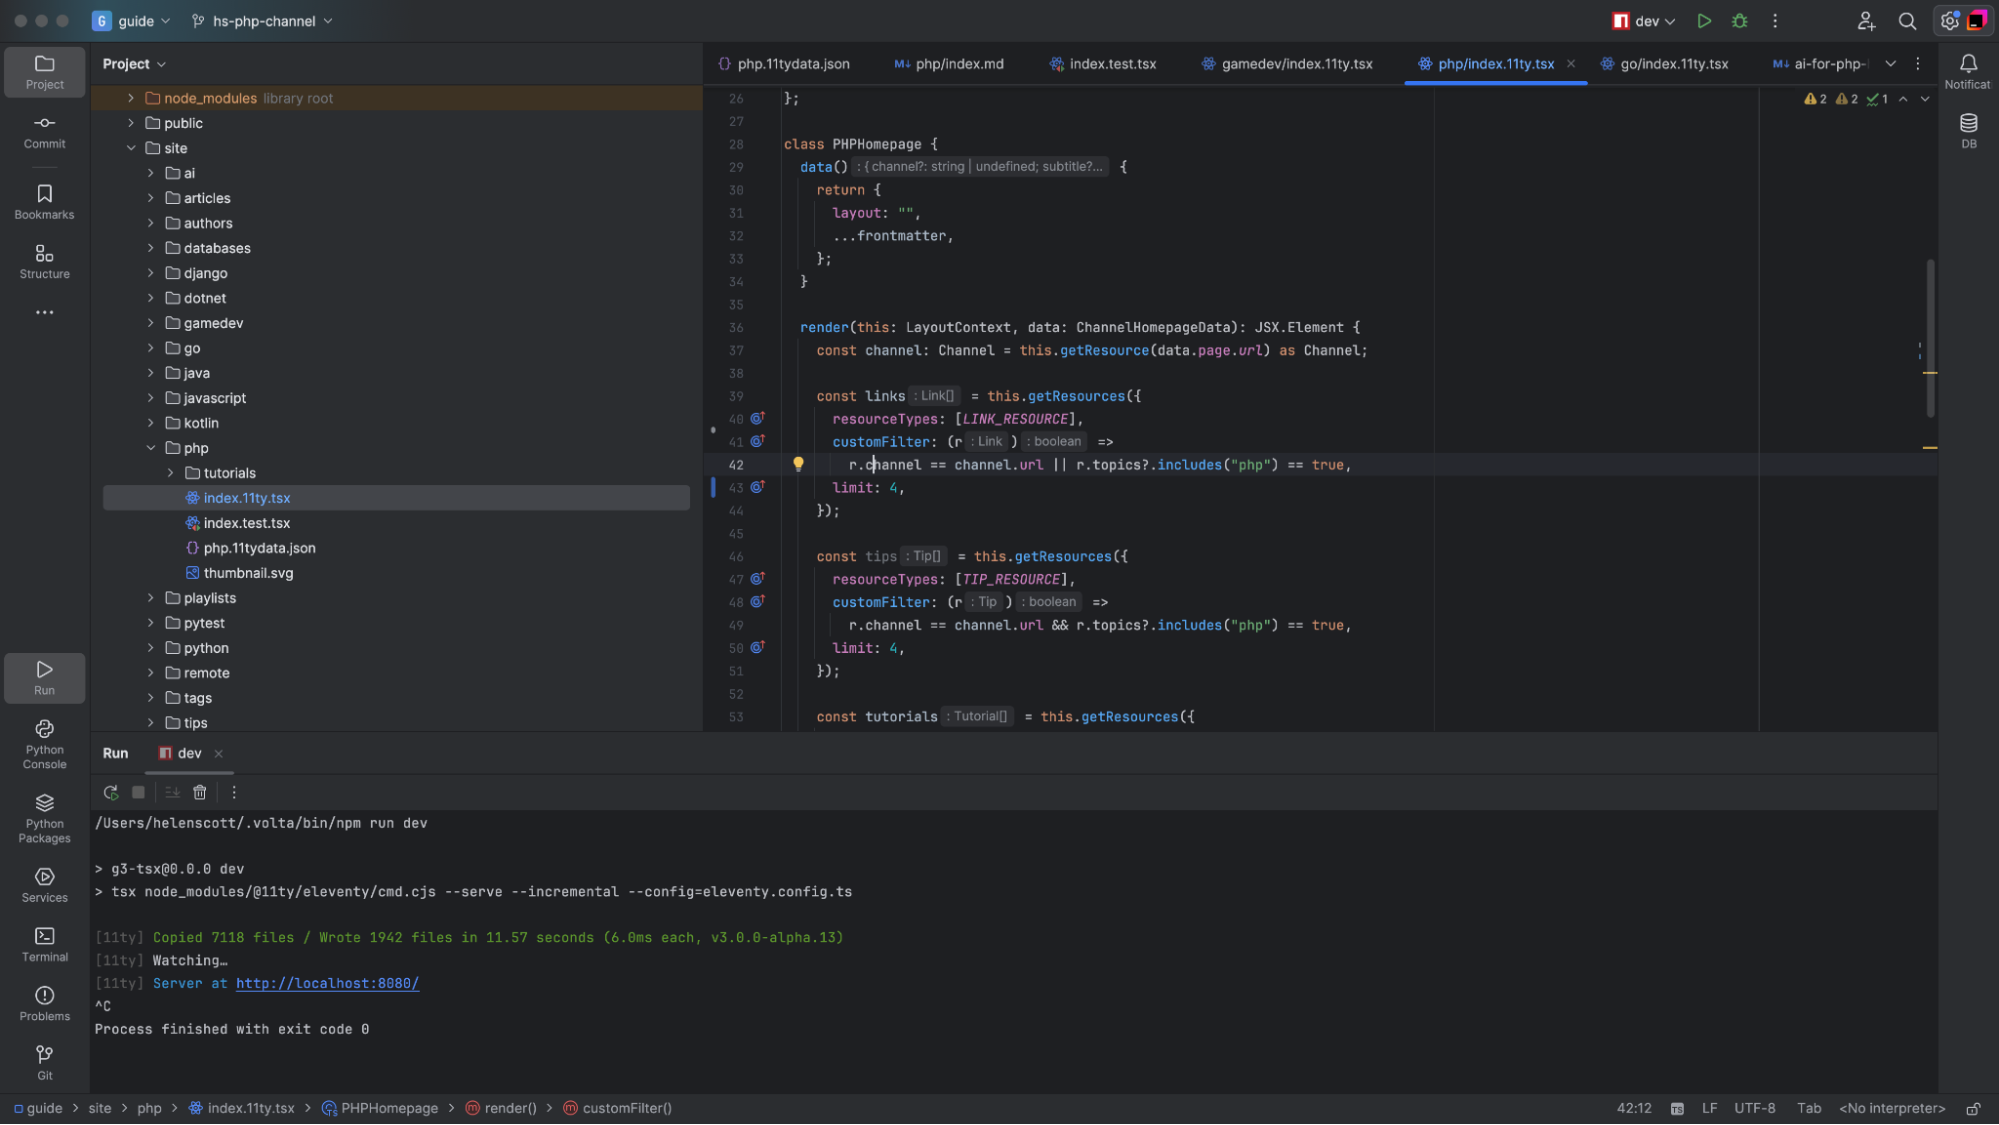Click the No interpreter status widget
1999x1125 pixels.
coord(1892,1109)
